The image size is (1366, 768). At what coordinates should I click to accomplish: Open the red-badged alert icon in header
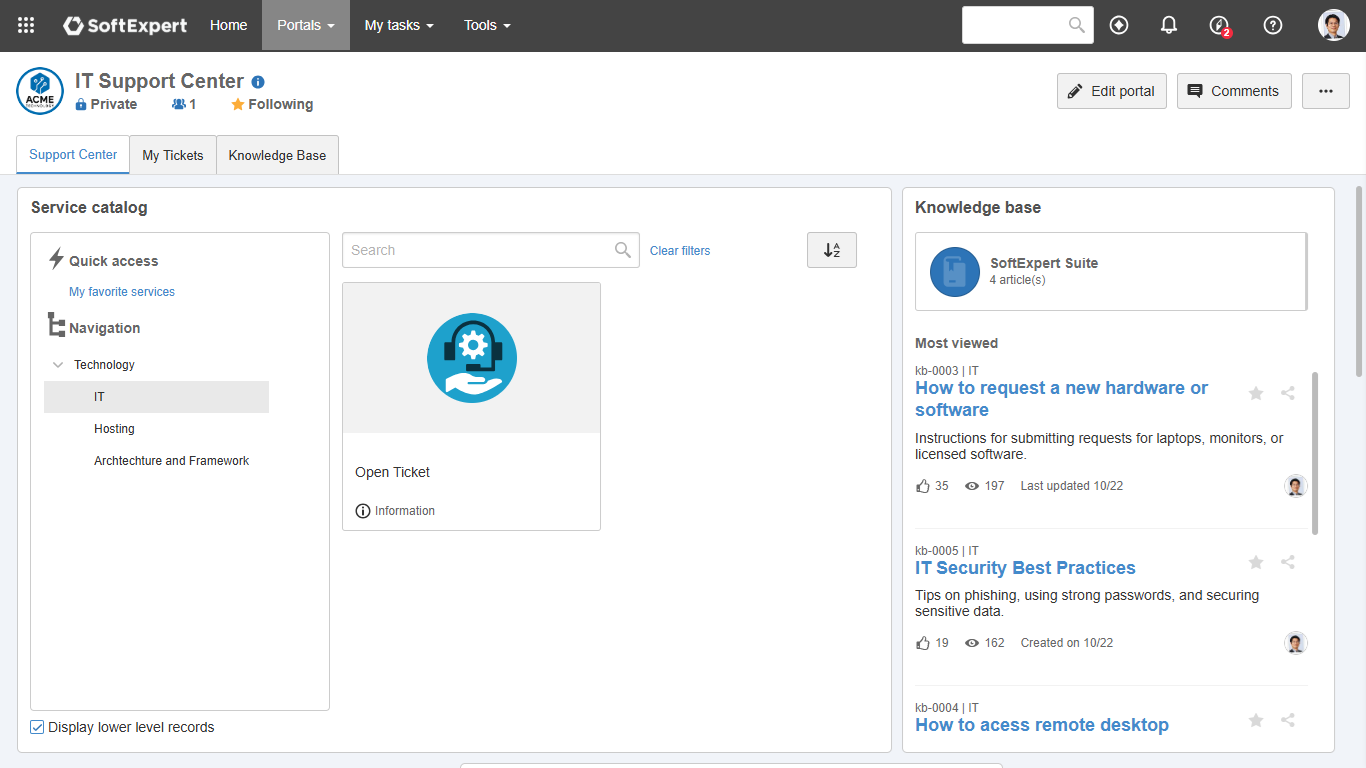click(1219, 25)
